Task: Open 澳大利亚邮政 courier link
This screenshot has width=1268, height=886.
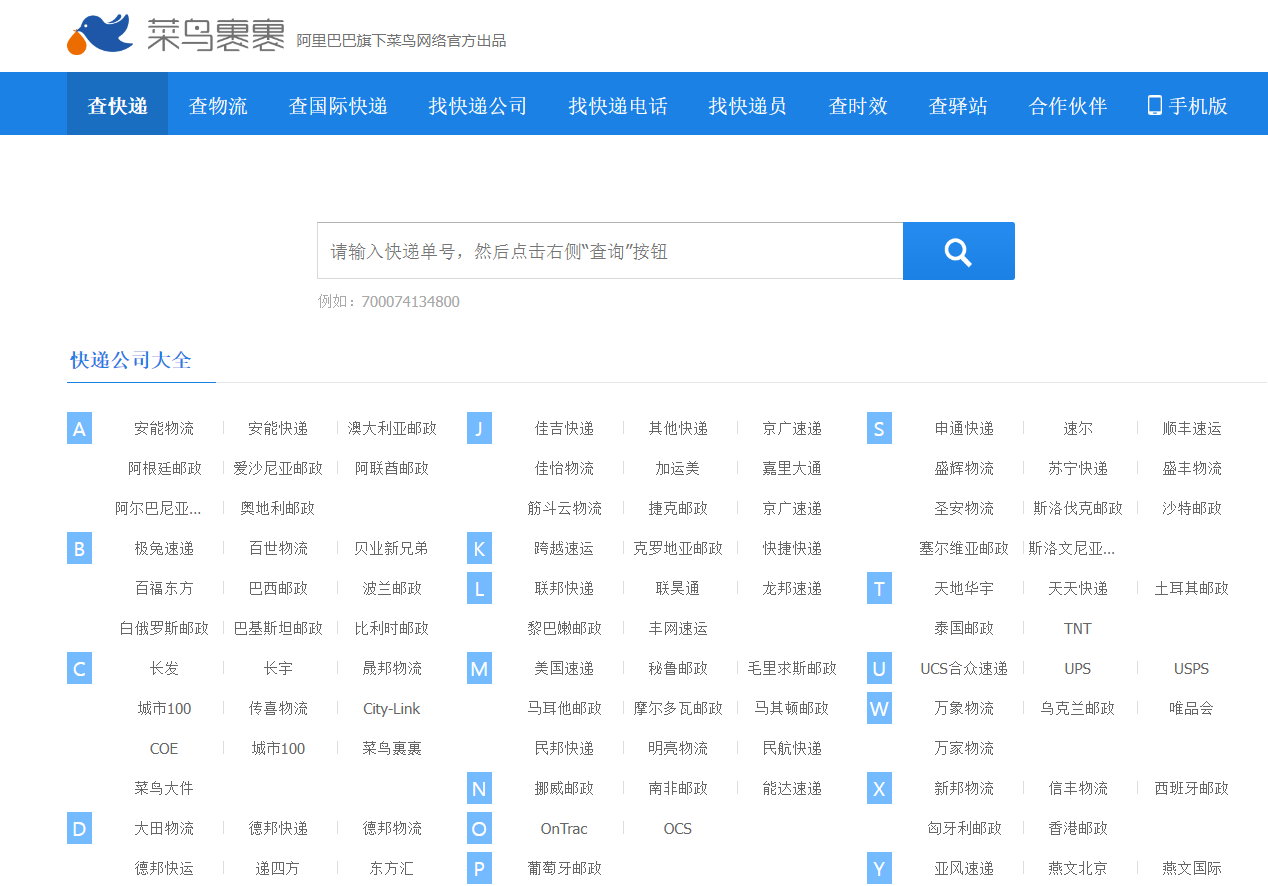Action: (x=392, y=428)
